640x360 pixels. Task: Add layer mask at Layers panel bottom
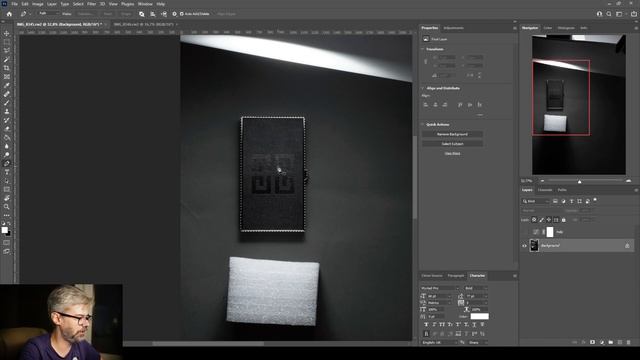point(592,342)
